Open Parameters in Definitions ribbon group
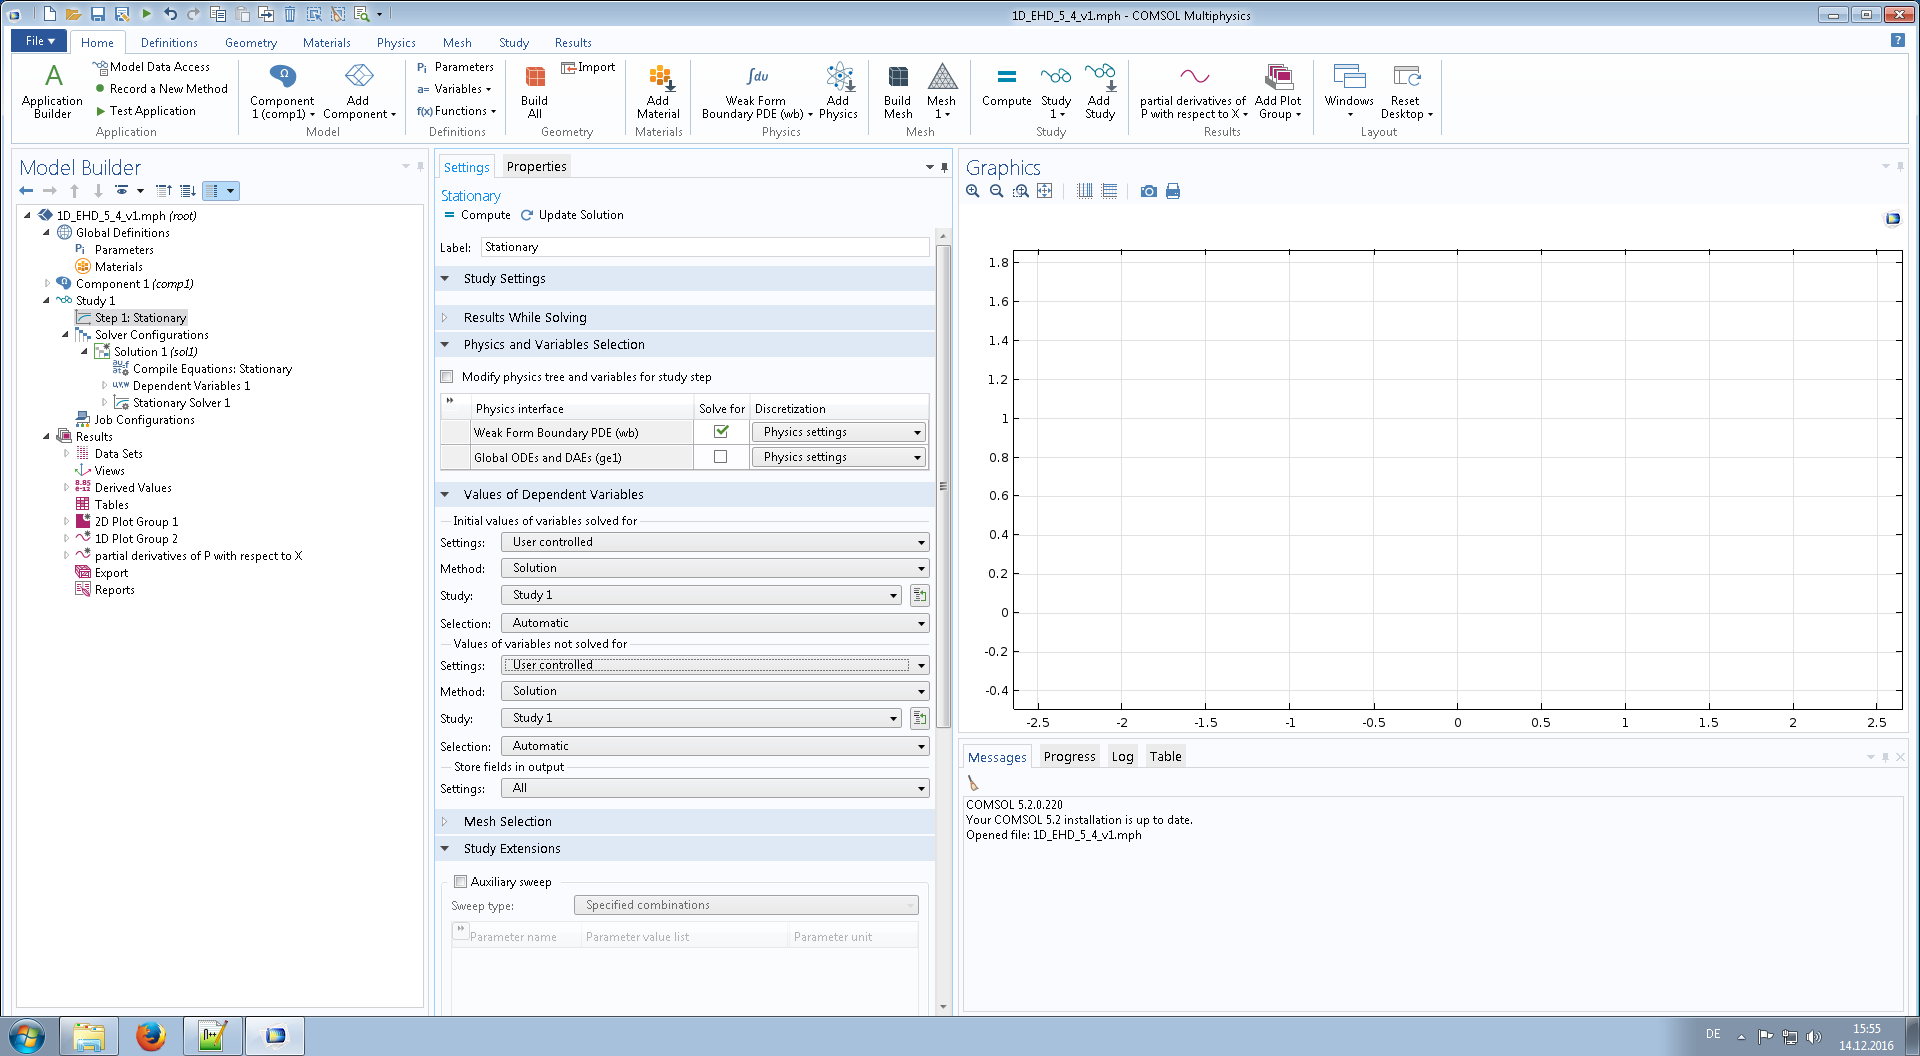The height and width of the screenshot is (1056, 1920). click(x=455, y=67)
